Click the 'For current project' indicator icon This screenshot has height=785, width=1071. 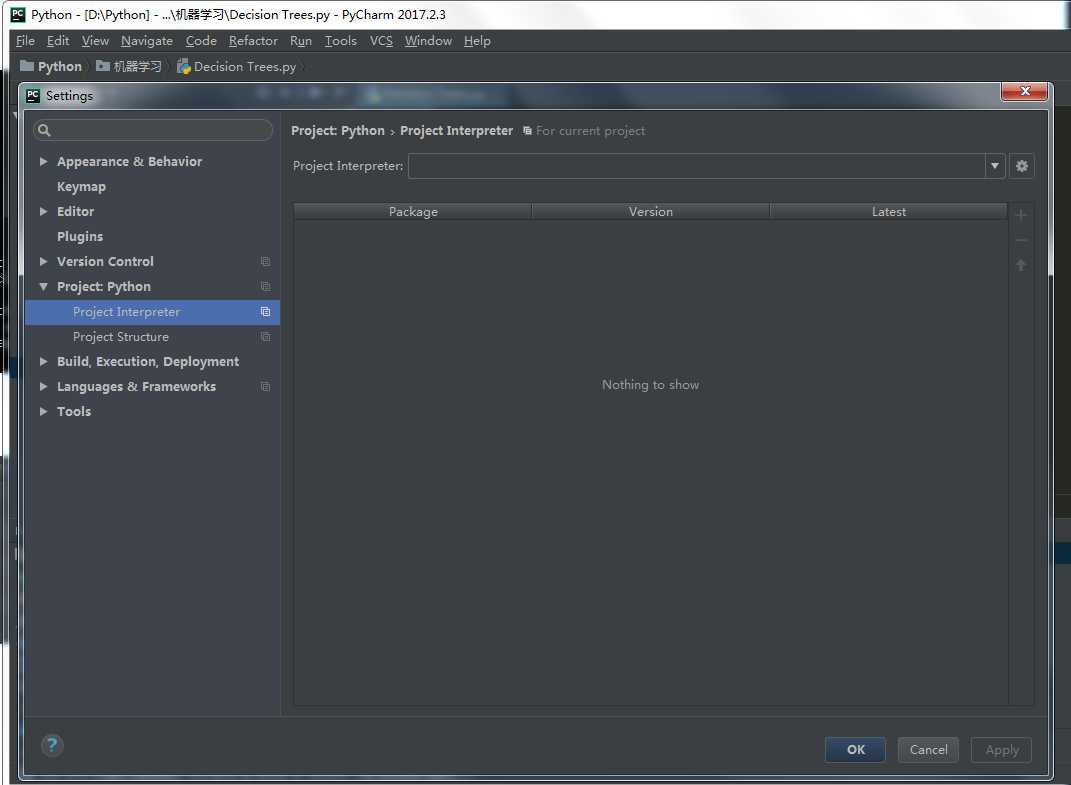(527, 130)
